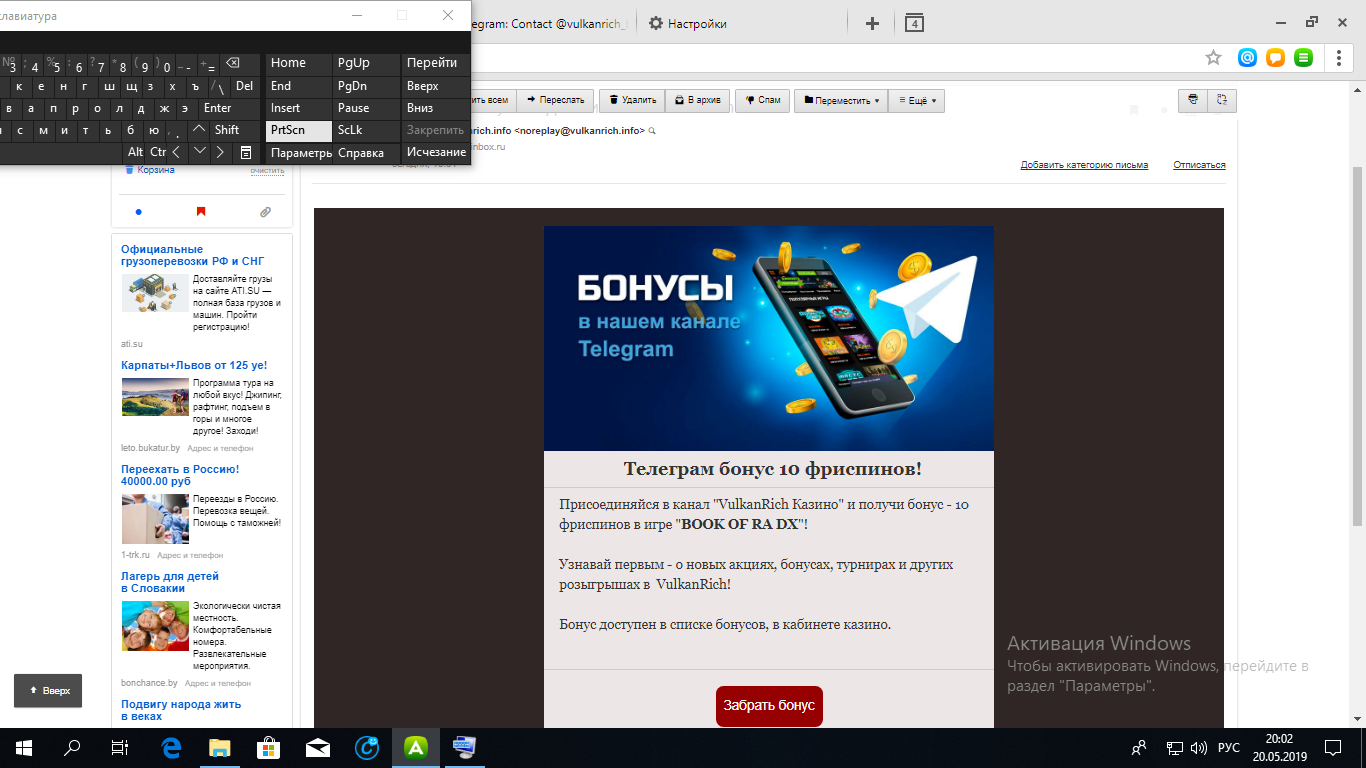
Task: Open the Официальные грузоперевозки РФ и СНГ ad
Action: click(192, 255)
